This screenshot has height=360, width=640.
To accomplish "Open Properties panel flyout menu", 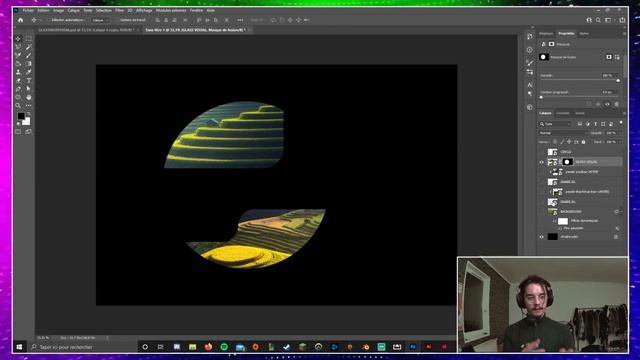I will [x=624, y=33].
